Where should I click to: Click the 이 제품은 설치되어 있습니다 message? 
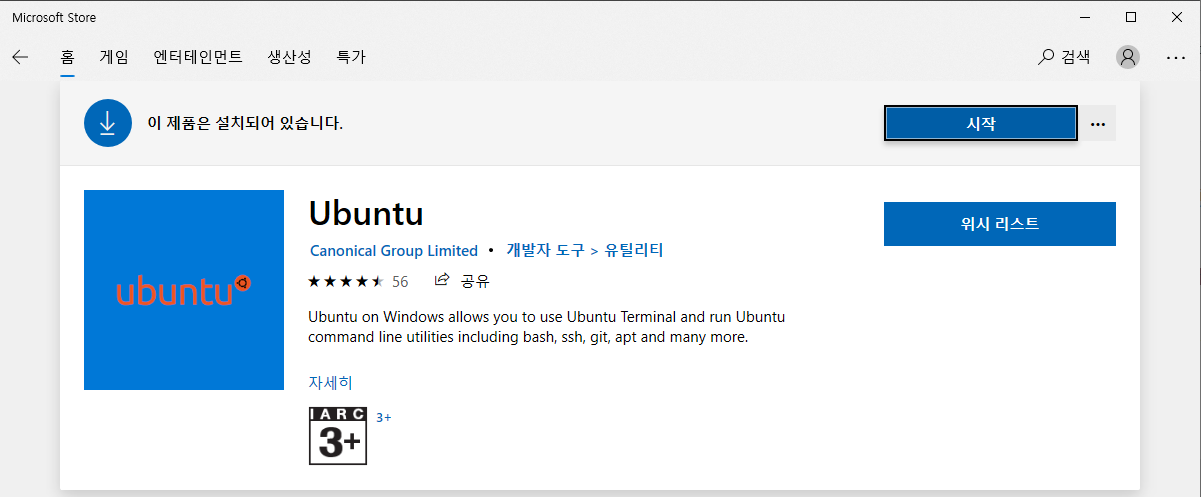coord(245,124)
